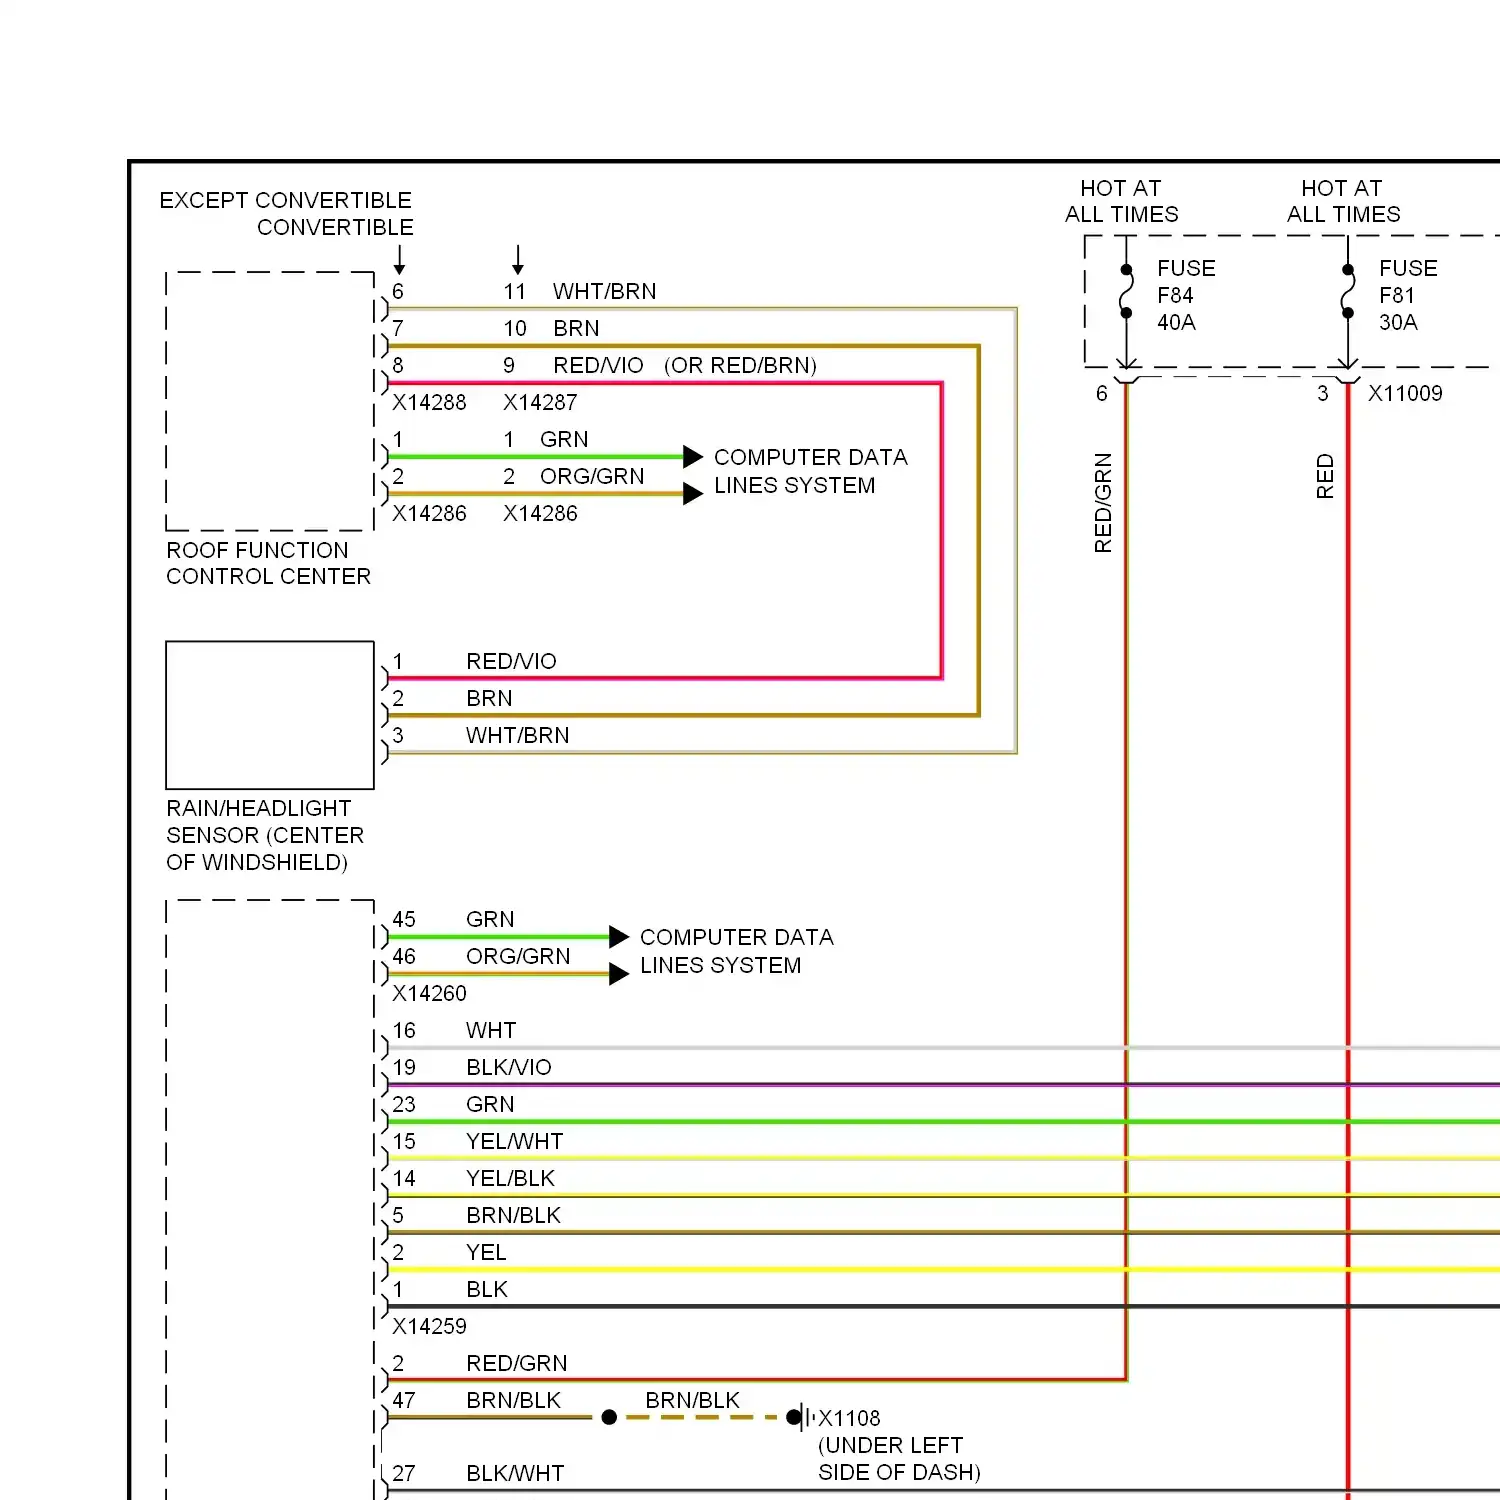The height and width of the screenshot is (1500, 1500).
Task: Select the FUSE F84 40A label
Action: [1186, 295]
